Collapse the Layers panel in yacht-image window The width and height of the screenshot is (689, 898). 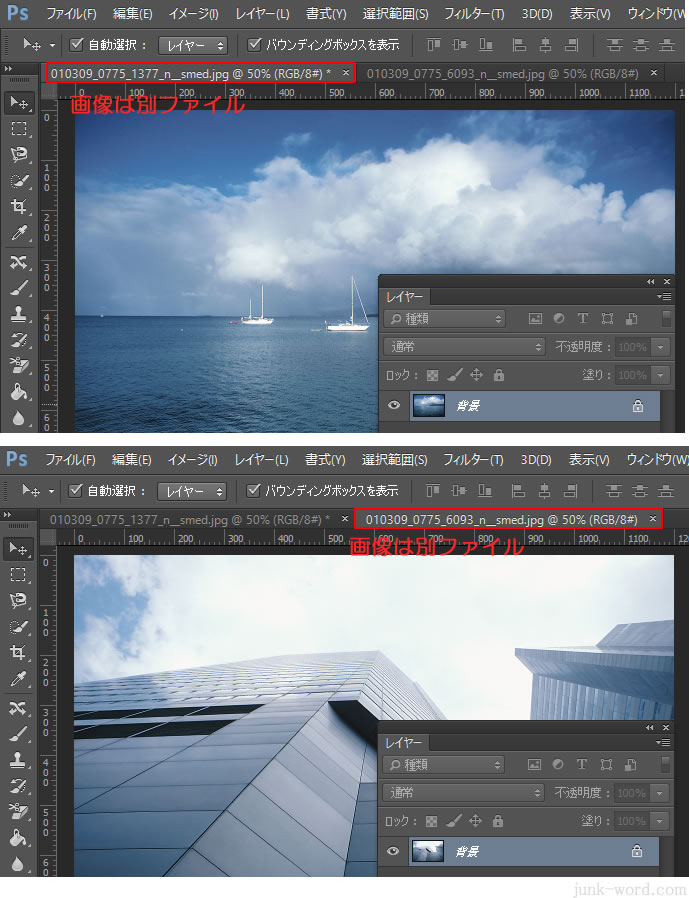pos(651,281)
